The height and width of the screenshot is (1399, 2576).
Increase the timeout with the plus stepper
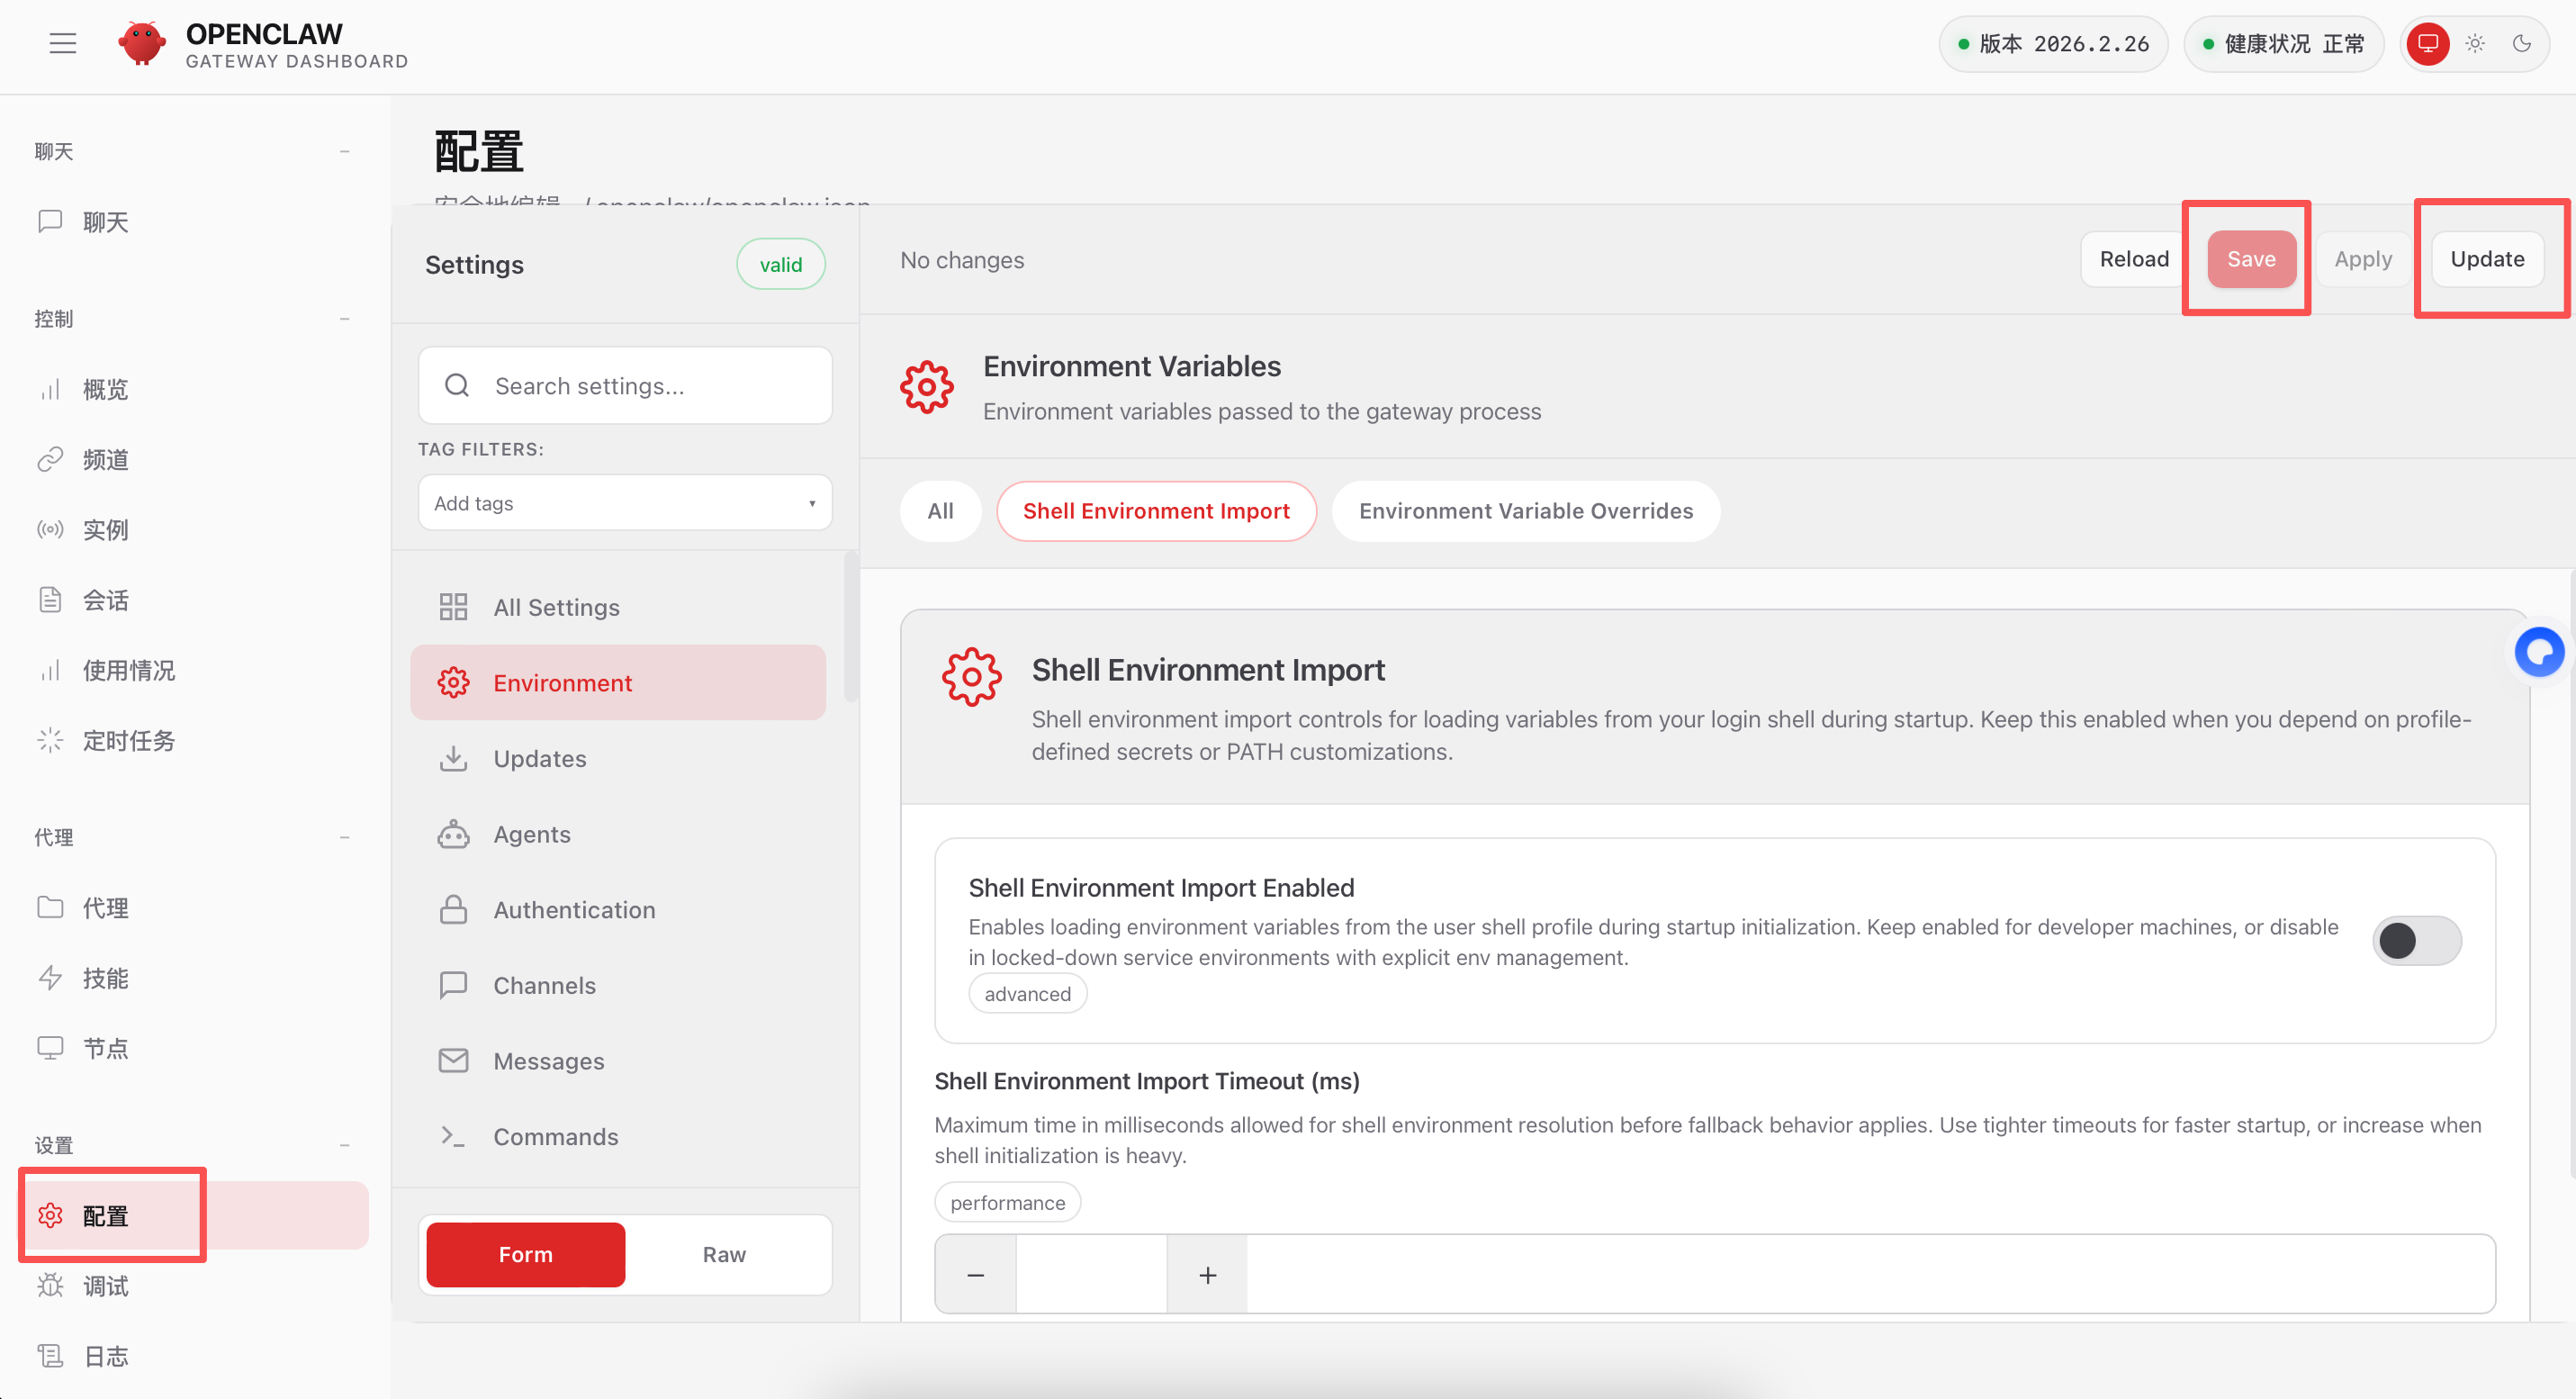(1207, 1274)
